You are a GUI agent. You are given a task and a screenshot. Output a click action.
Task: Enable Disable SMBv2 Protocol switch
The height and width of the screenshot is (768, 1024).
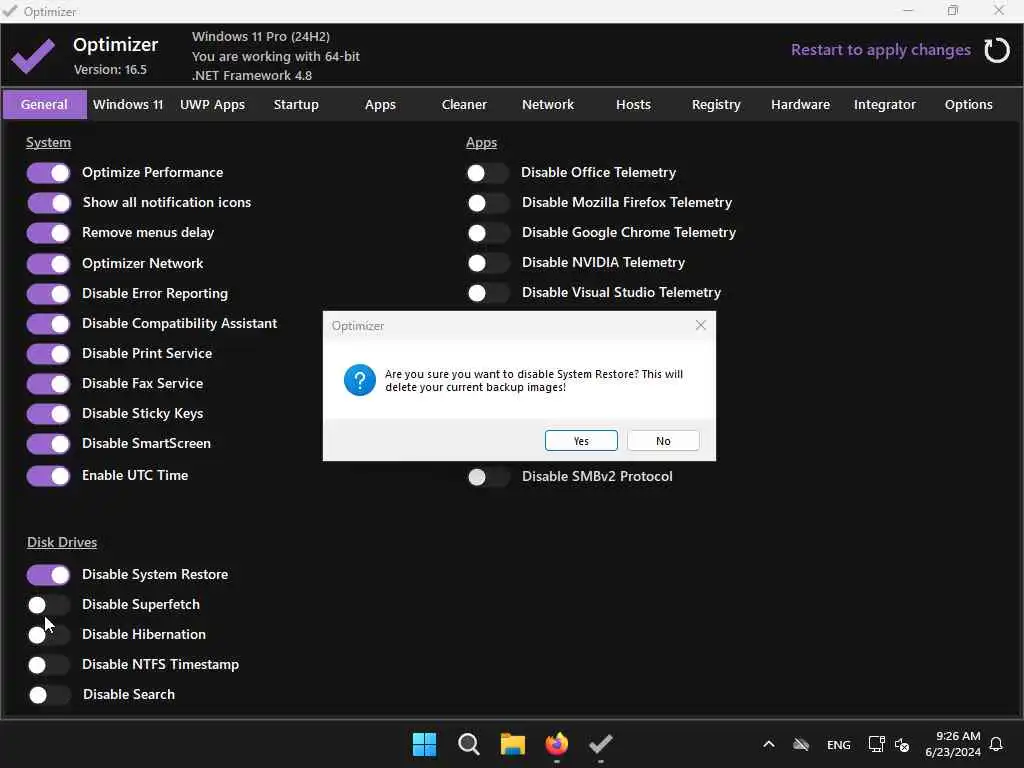tap(488, 477)
